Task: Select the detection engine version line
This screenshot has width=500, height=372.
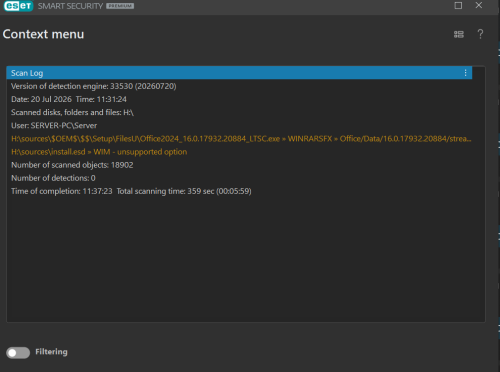Action: [x=239, y=86]
